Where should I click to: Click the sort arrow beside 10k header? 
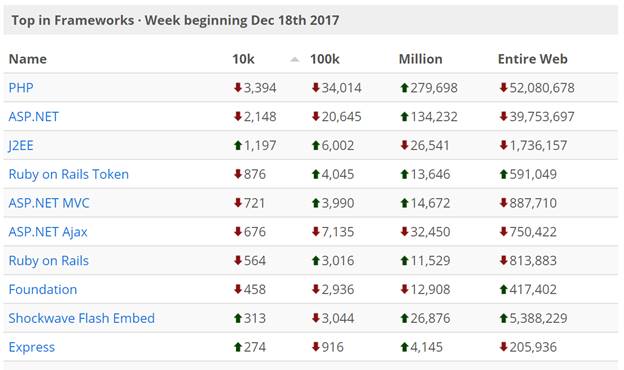point(294,59)
